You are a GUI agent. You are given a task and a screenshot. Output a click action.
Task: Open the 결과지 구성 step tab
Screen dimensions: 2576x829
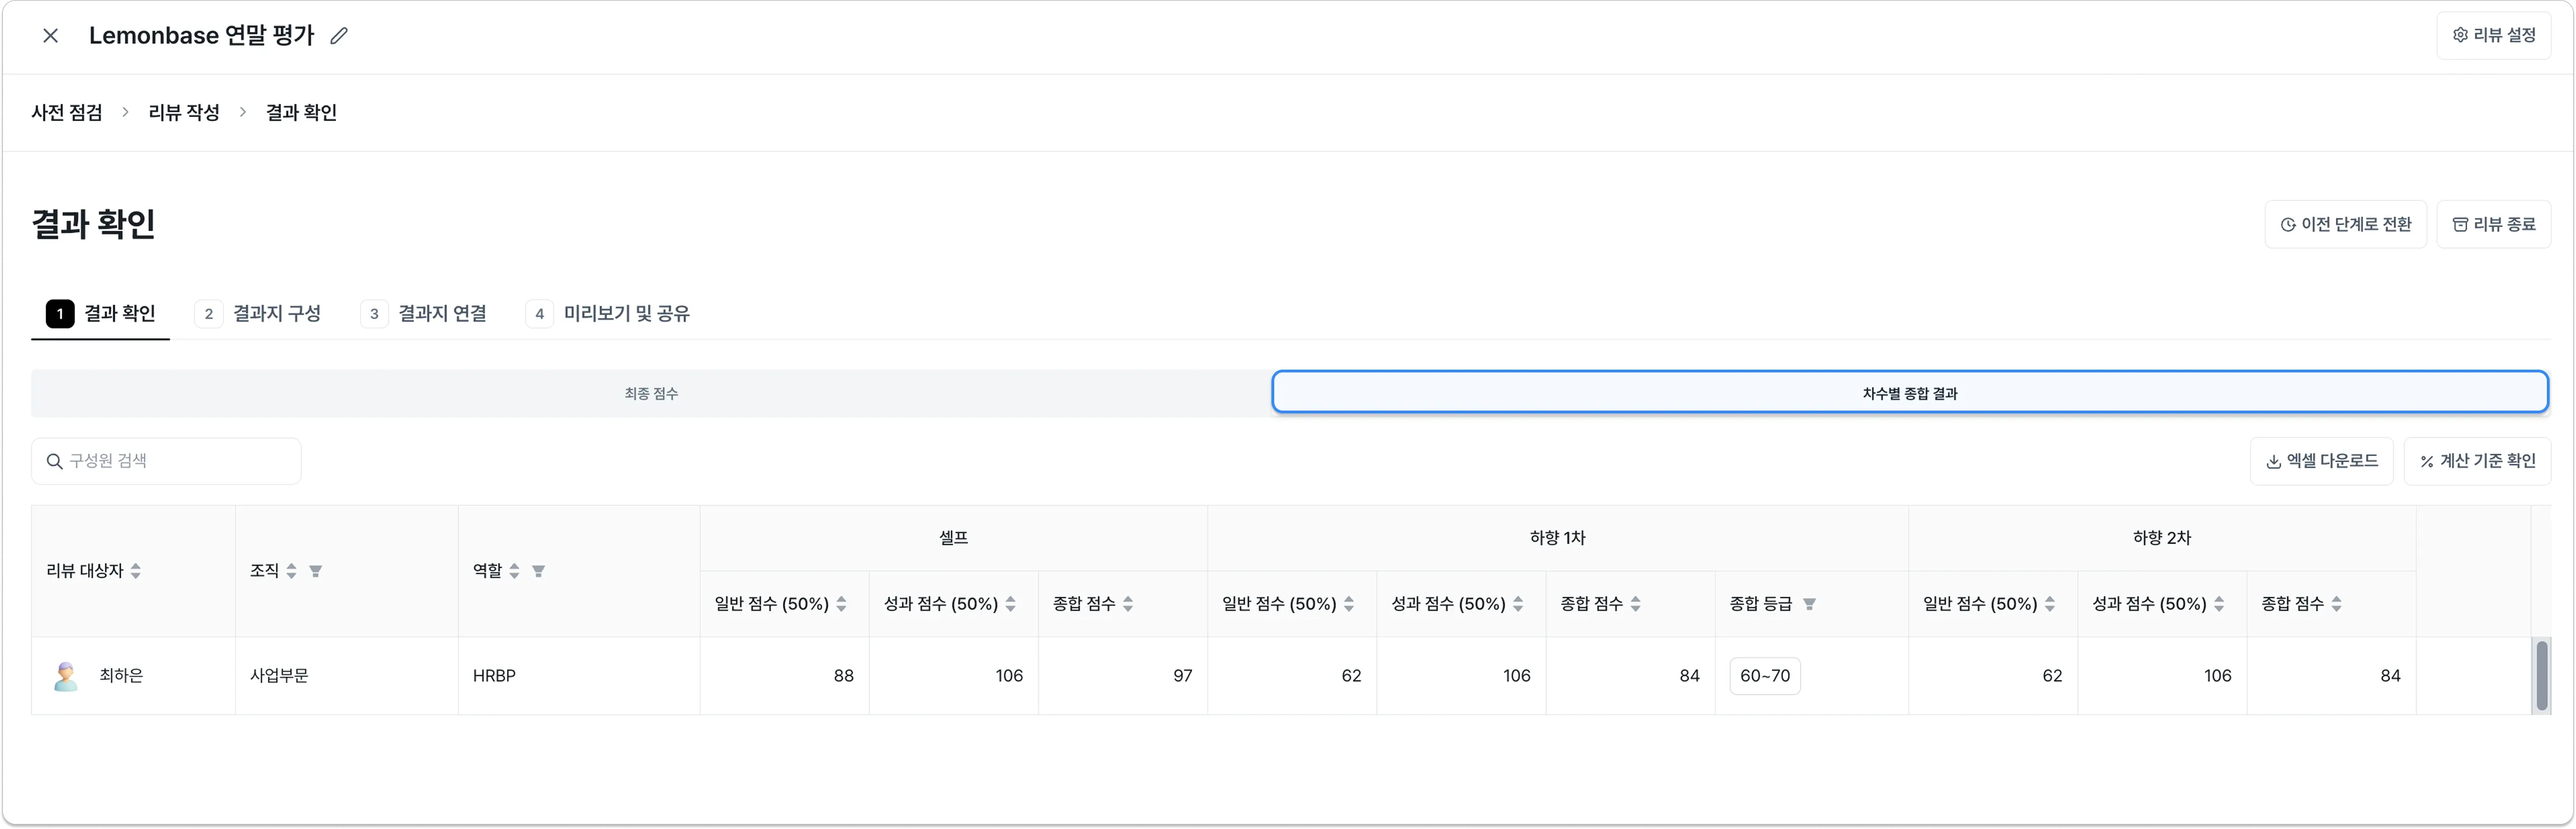coord(258,314)
